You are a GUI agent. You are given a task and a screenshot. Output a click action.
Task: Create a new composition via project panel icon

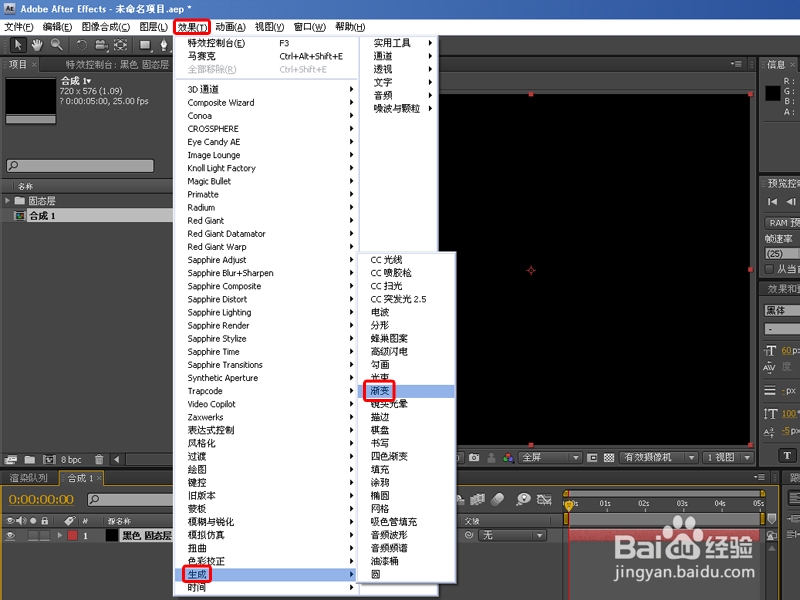(x=49, y=460)
